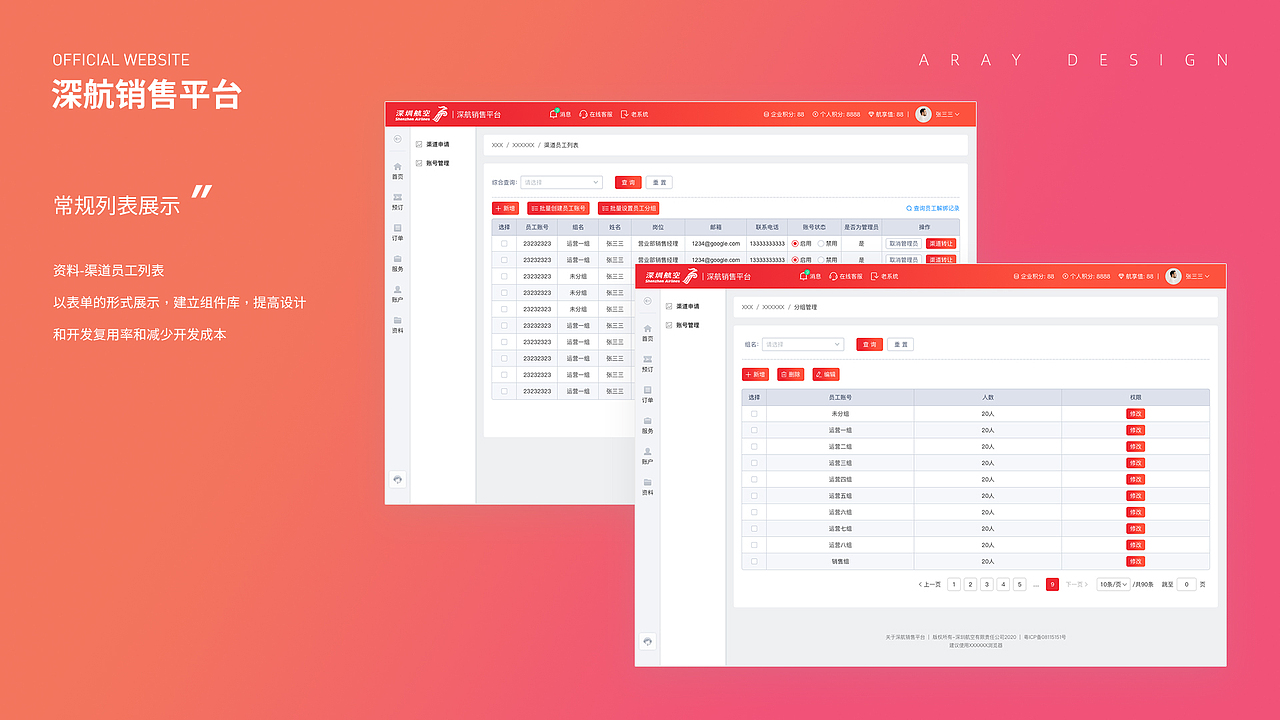Open 消息 bell in group management window
This screenshot has height=720, width=1280.
[810, 276]
